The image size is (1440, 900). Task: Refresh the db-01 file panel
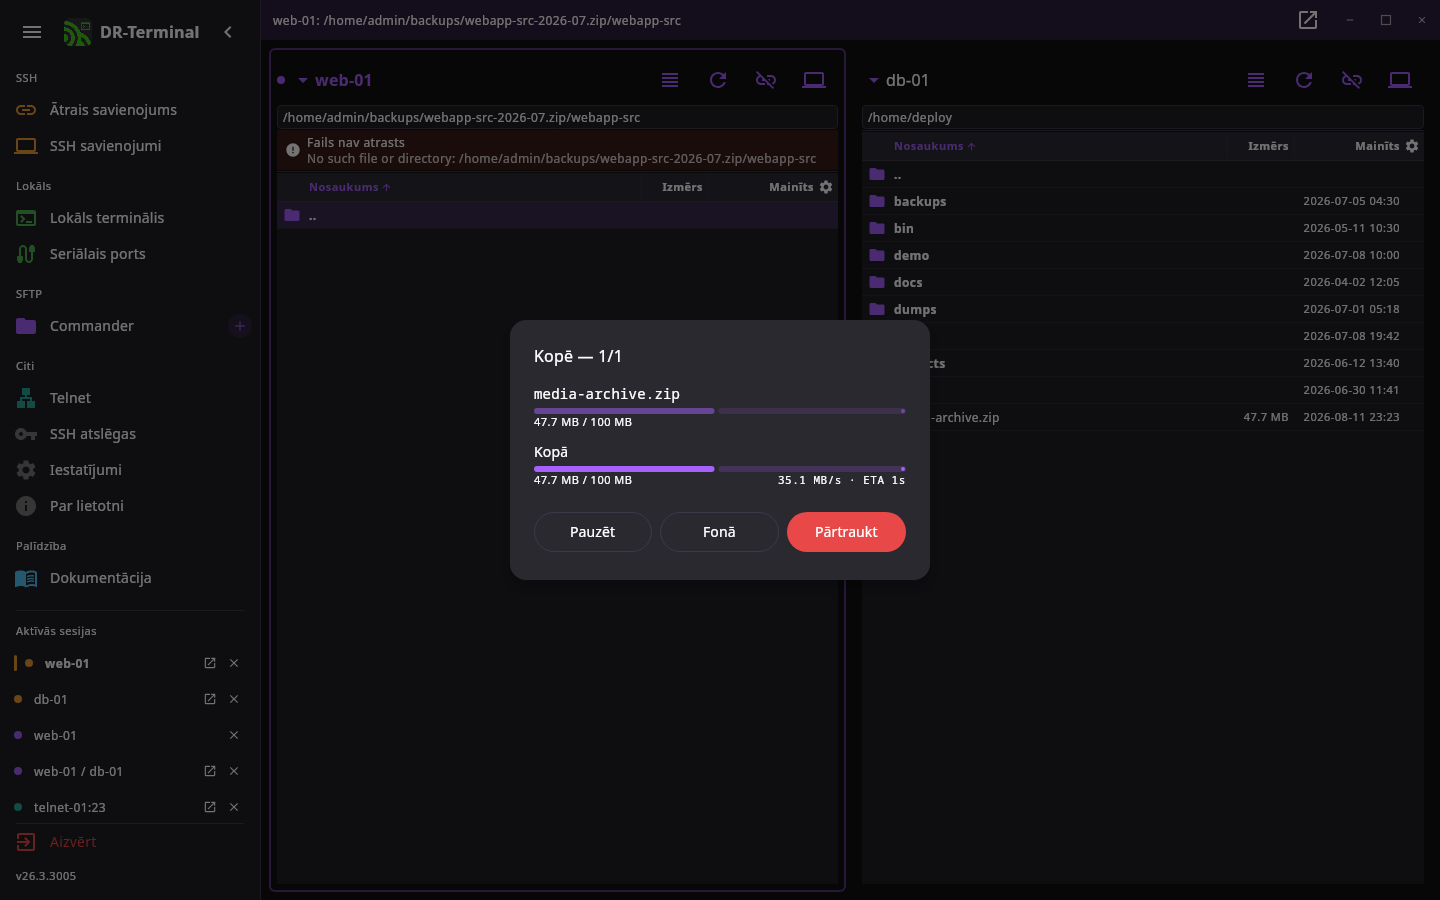[1304, 80]
